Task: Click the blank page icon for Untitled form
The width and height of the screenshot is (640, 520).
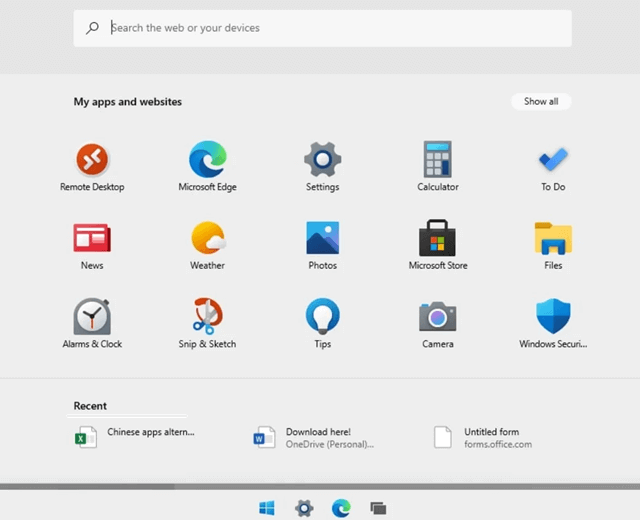Action: (x=442, y=437)
